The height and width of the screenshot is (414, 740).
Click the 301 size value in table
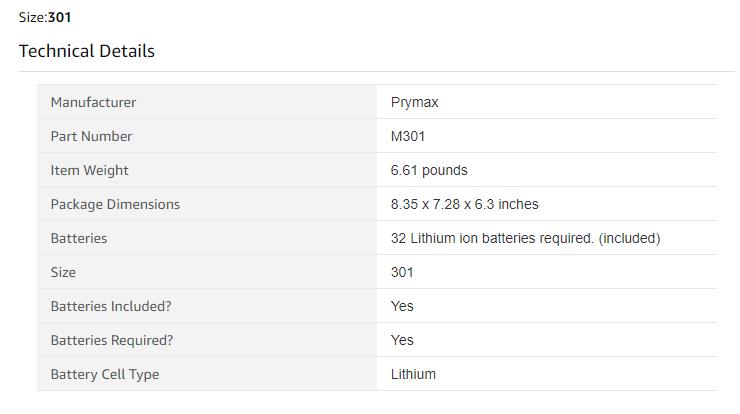click(402, 272)
